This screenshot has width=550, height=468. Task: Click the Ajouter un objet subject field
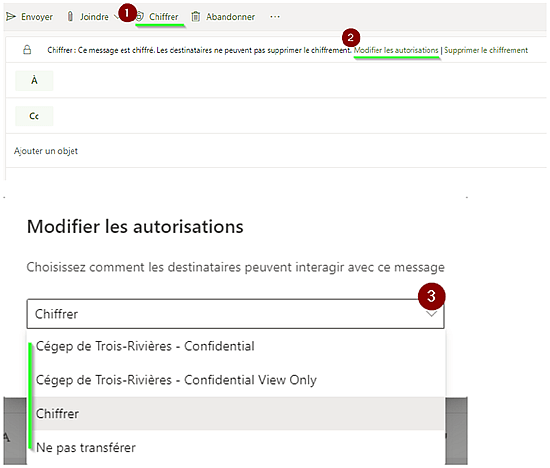tap(277, 151)
